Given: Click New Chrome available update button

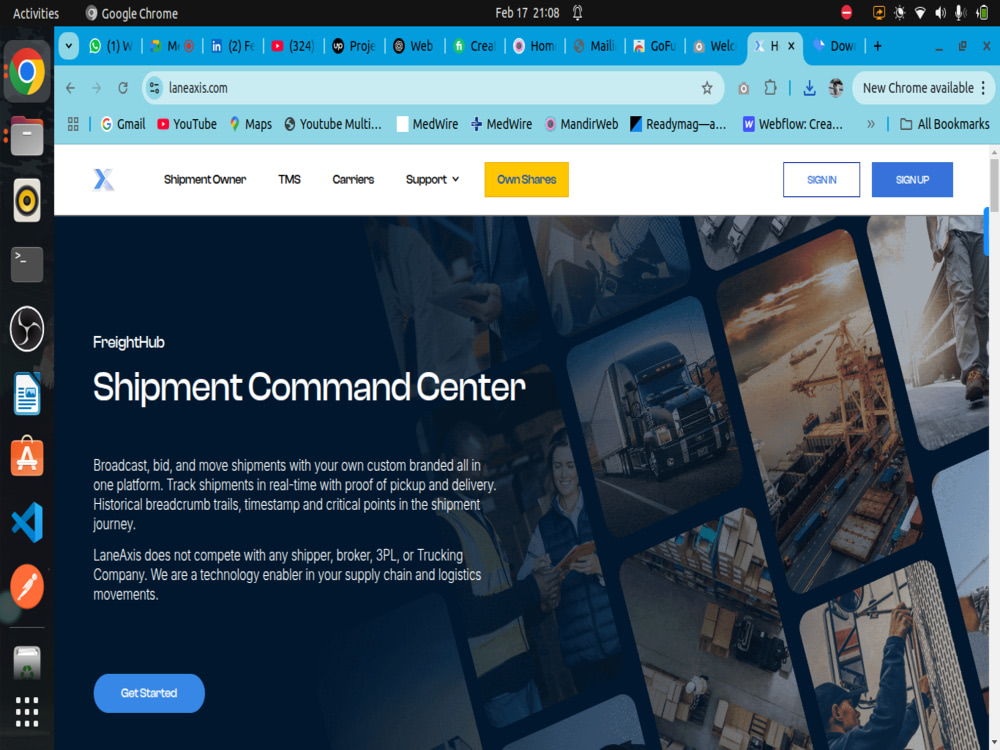Looking at the screenshot, I should (917, 88).
